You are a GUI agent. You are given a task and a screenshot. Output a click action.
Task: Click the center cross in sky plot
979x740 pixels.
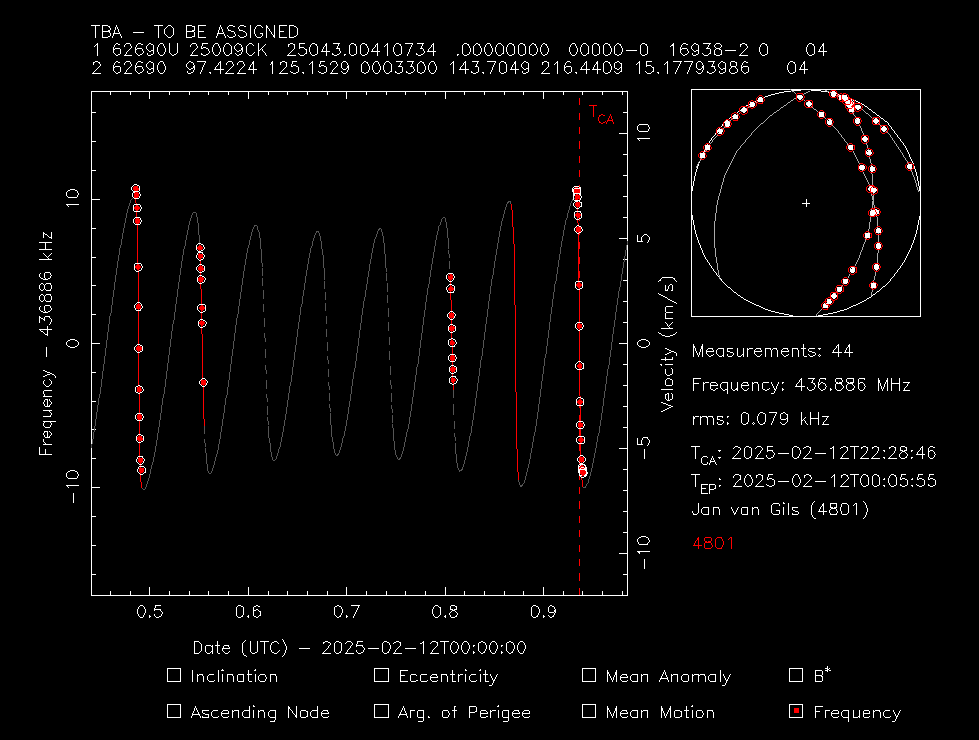(806, 203)
